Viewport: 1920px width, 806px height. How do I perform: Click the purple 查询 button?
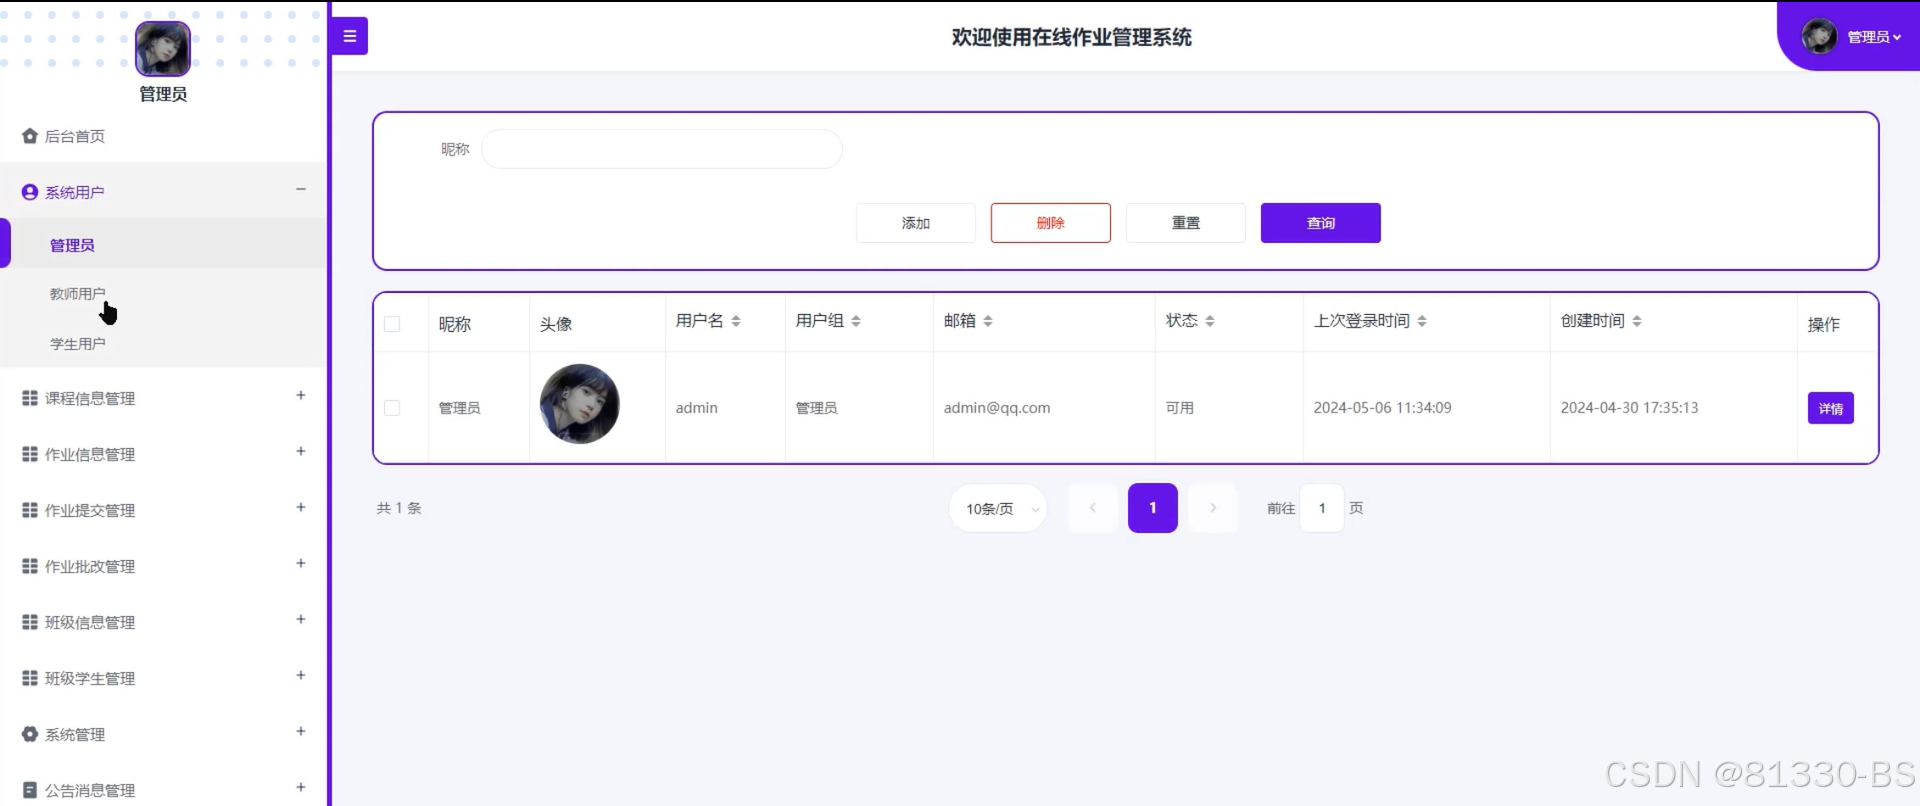click(1321, 223)
